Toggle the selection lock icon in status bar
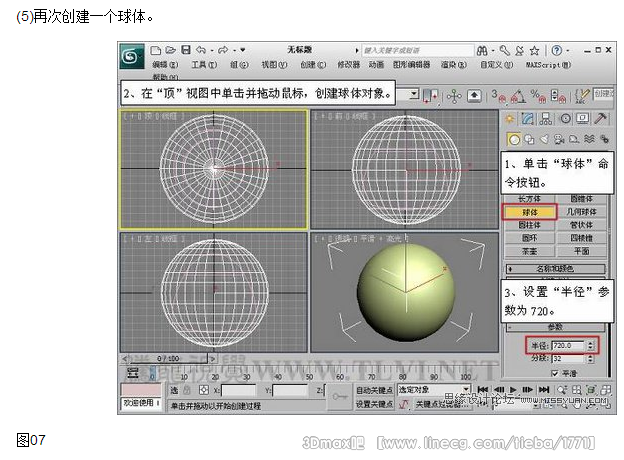Viewport: 624px width, 460px height. pyautogui.click(x=187, y=390)
